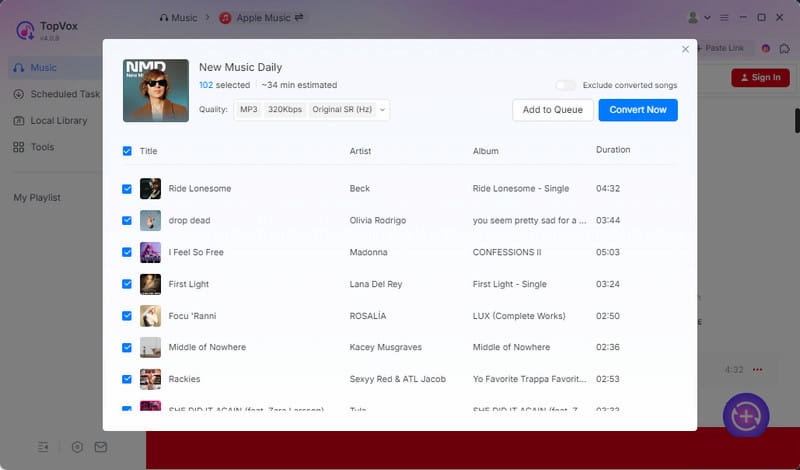Click the album CONFESSIONS II
The image size is (800, 470).
507,252
